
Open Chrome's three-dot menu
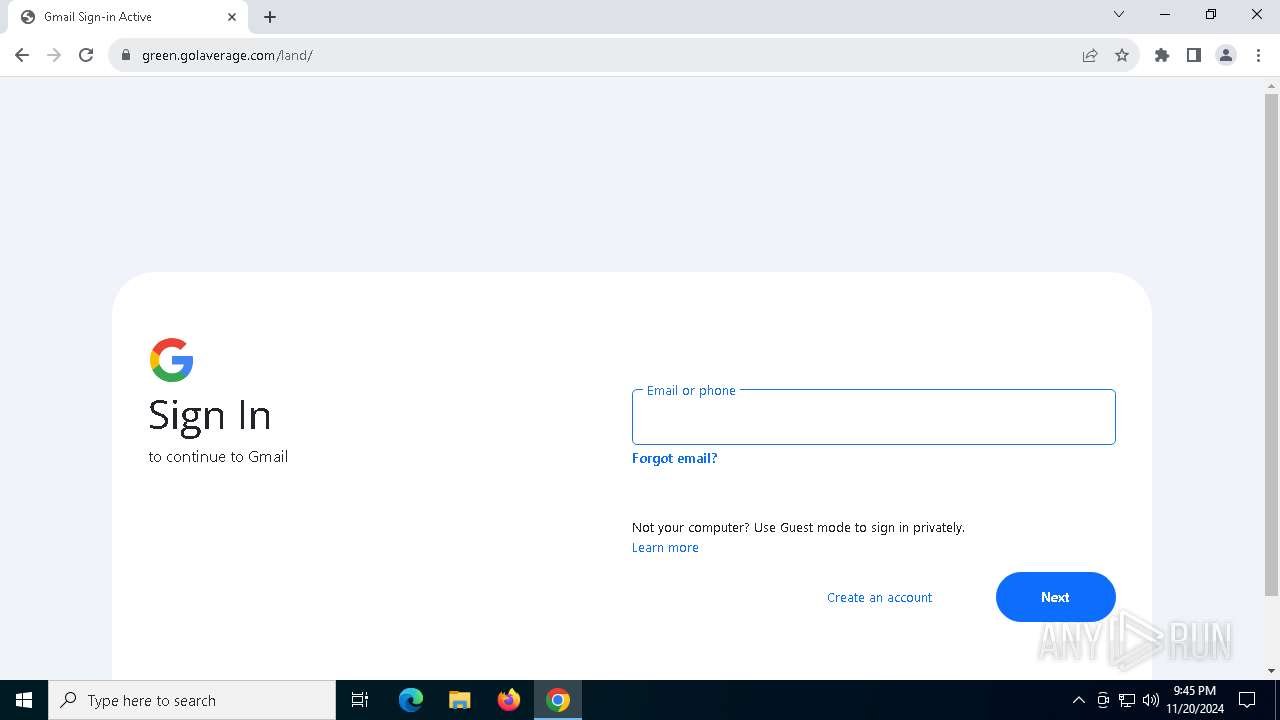click(x=1258, y=55)
